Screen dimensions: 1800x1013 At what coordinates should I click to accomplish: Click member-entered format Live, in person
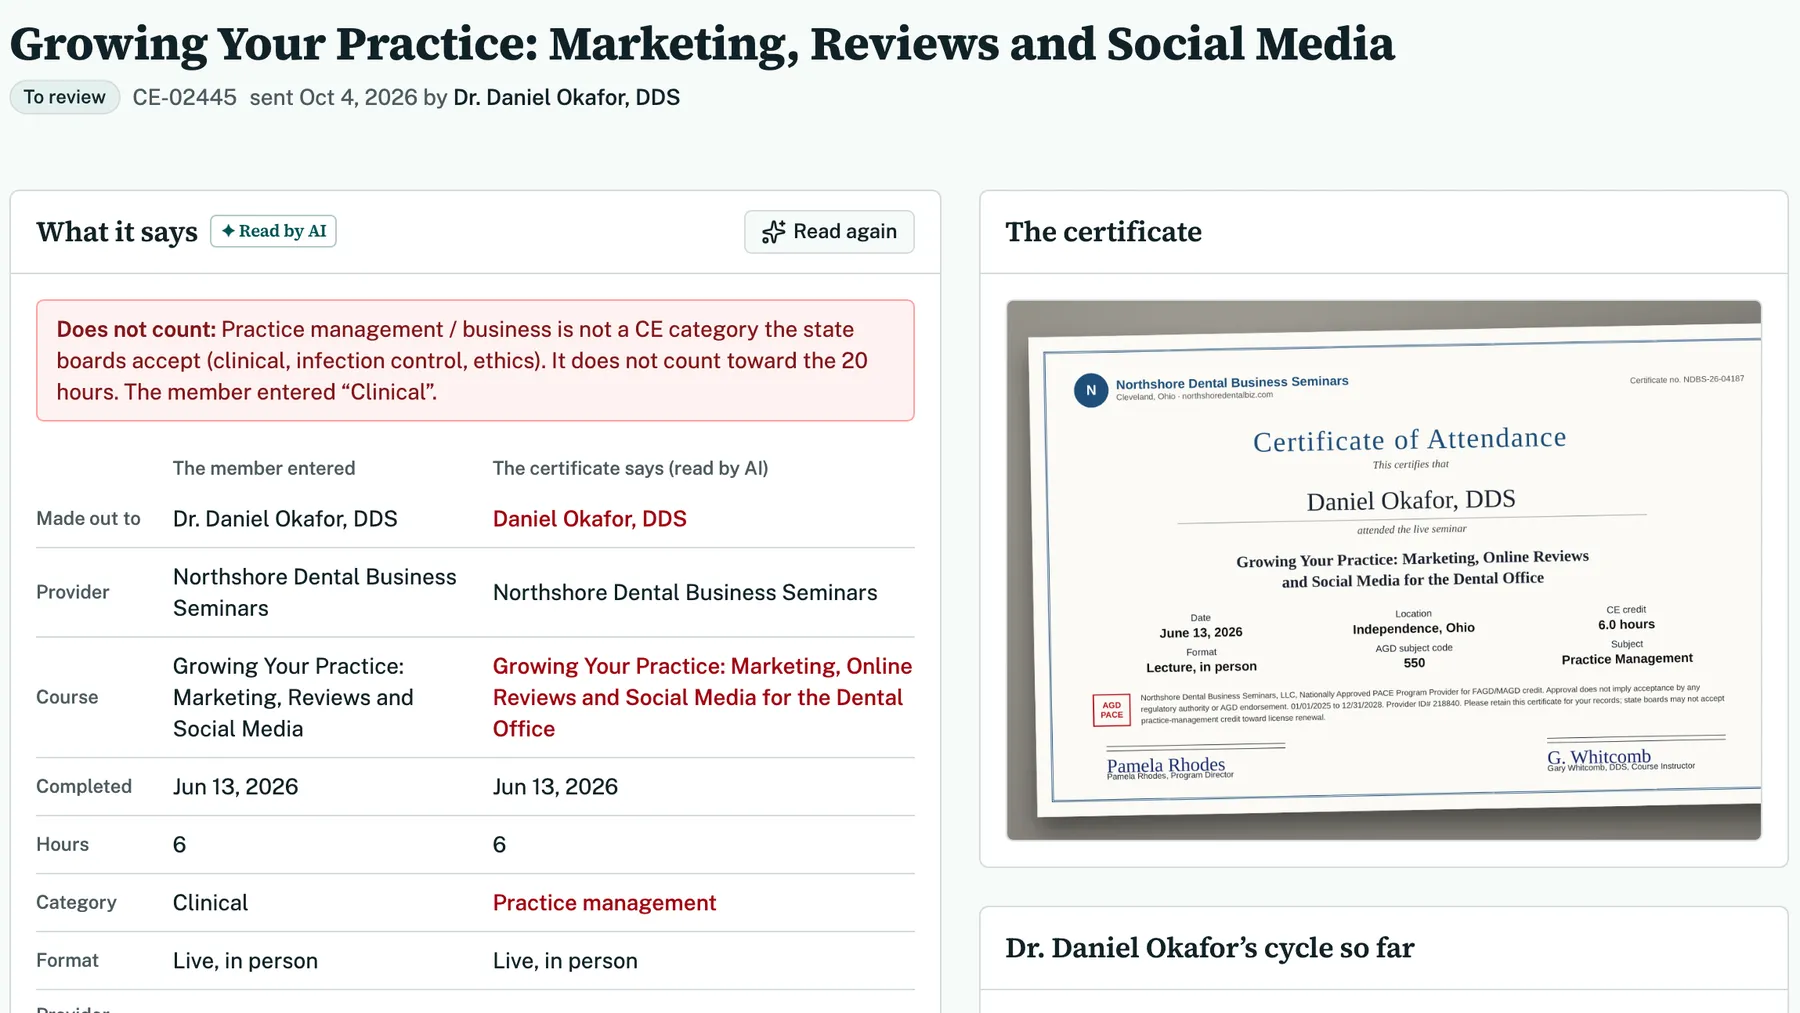coord(246,961)
